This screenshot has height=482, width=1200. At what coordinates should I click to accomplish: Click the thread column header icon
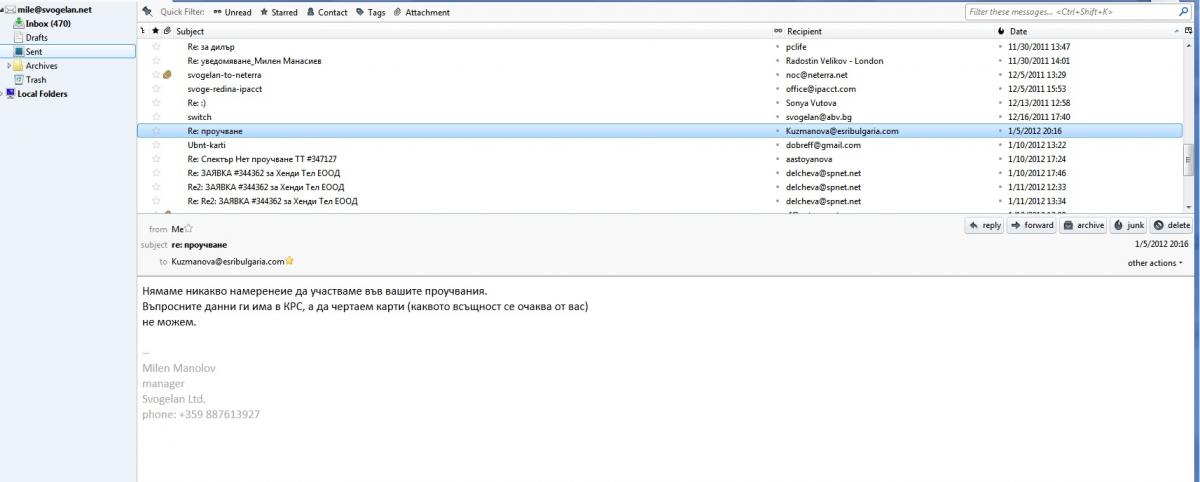pyautogui.click(x=142, y=32)
